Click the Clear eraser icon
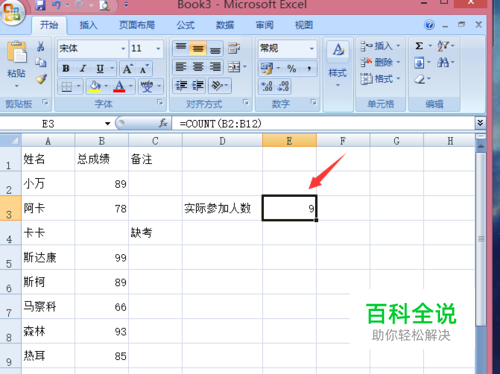This screenshot has width=500, height=374. (419, 79)
